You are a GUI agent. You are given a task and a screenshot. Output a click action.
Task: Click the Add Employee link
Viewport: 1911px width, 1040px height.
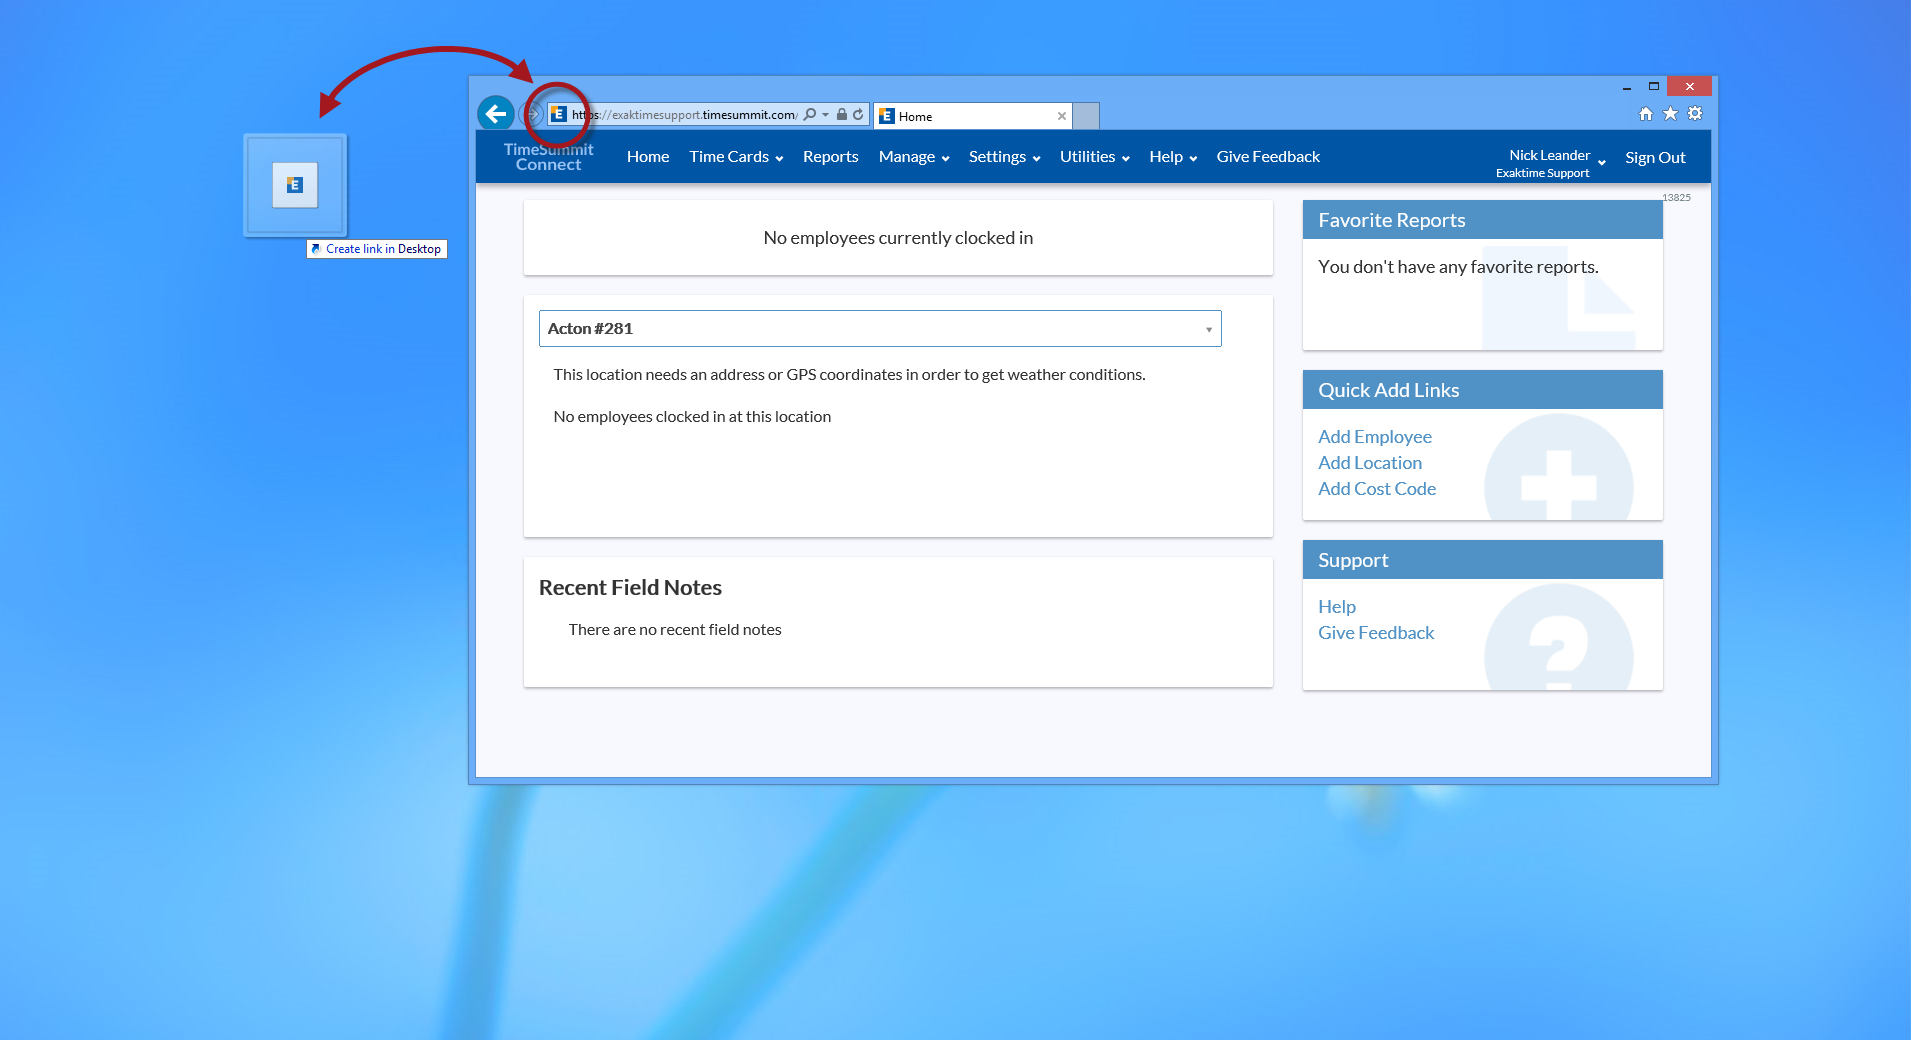[1374, 437]
